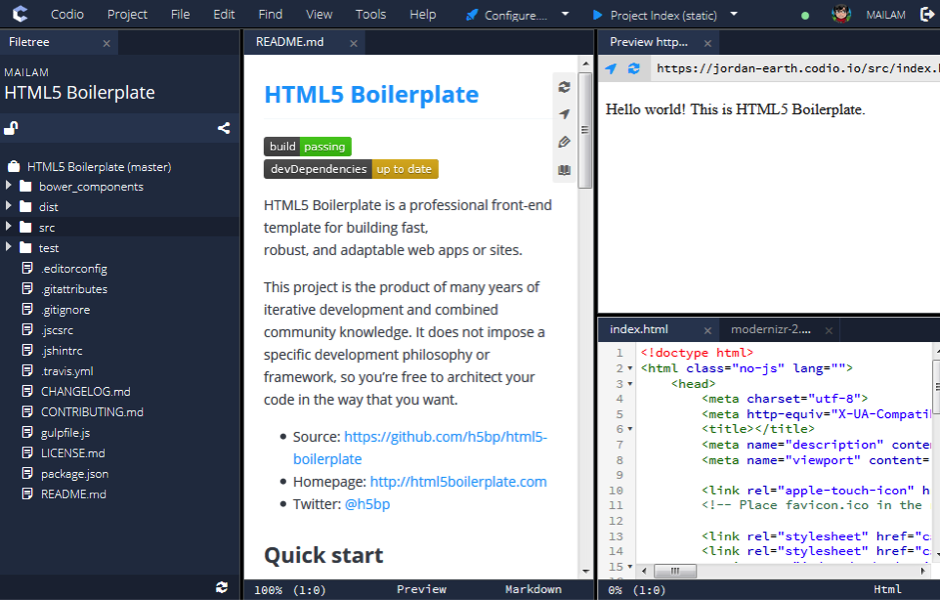The image size is (941, 600).
Task: Open the .jshintrc file
Action: coord(62,350)
